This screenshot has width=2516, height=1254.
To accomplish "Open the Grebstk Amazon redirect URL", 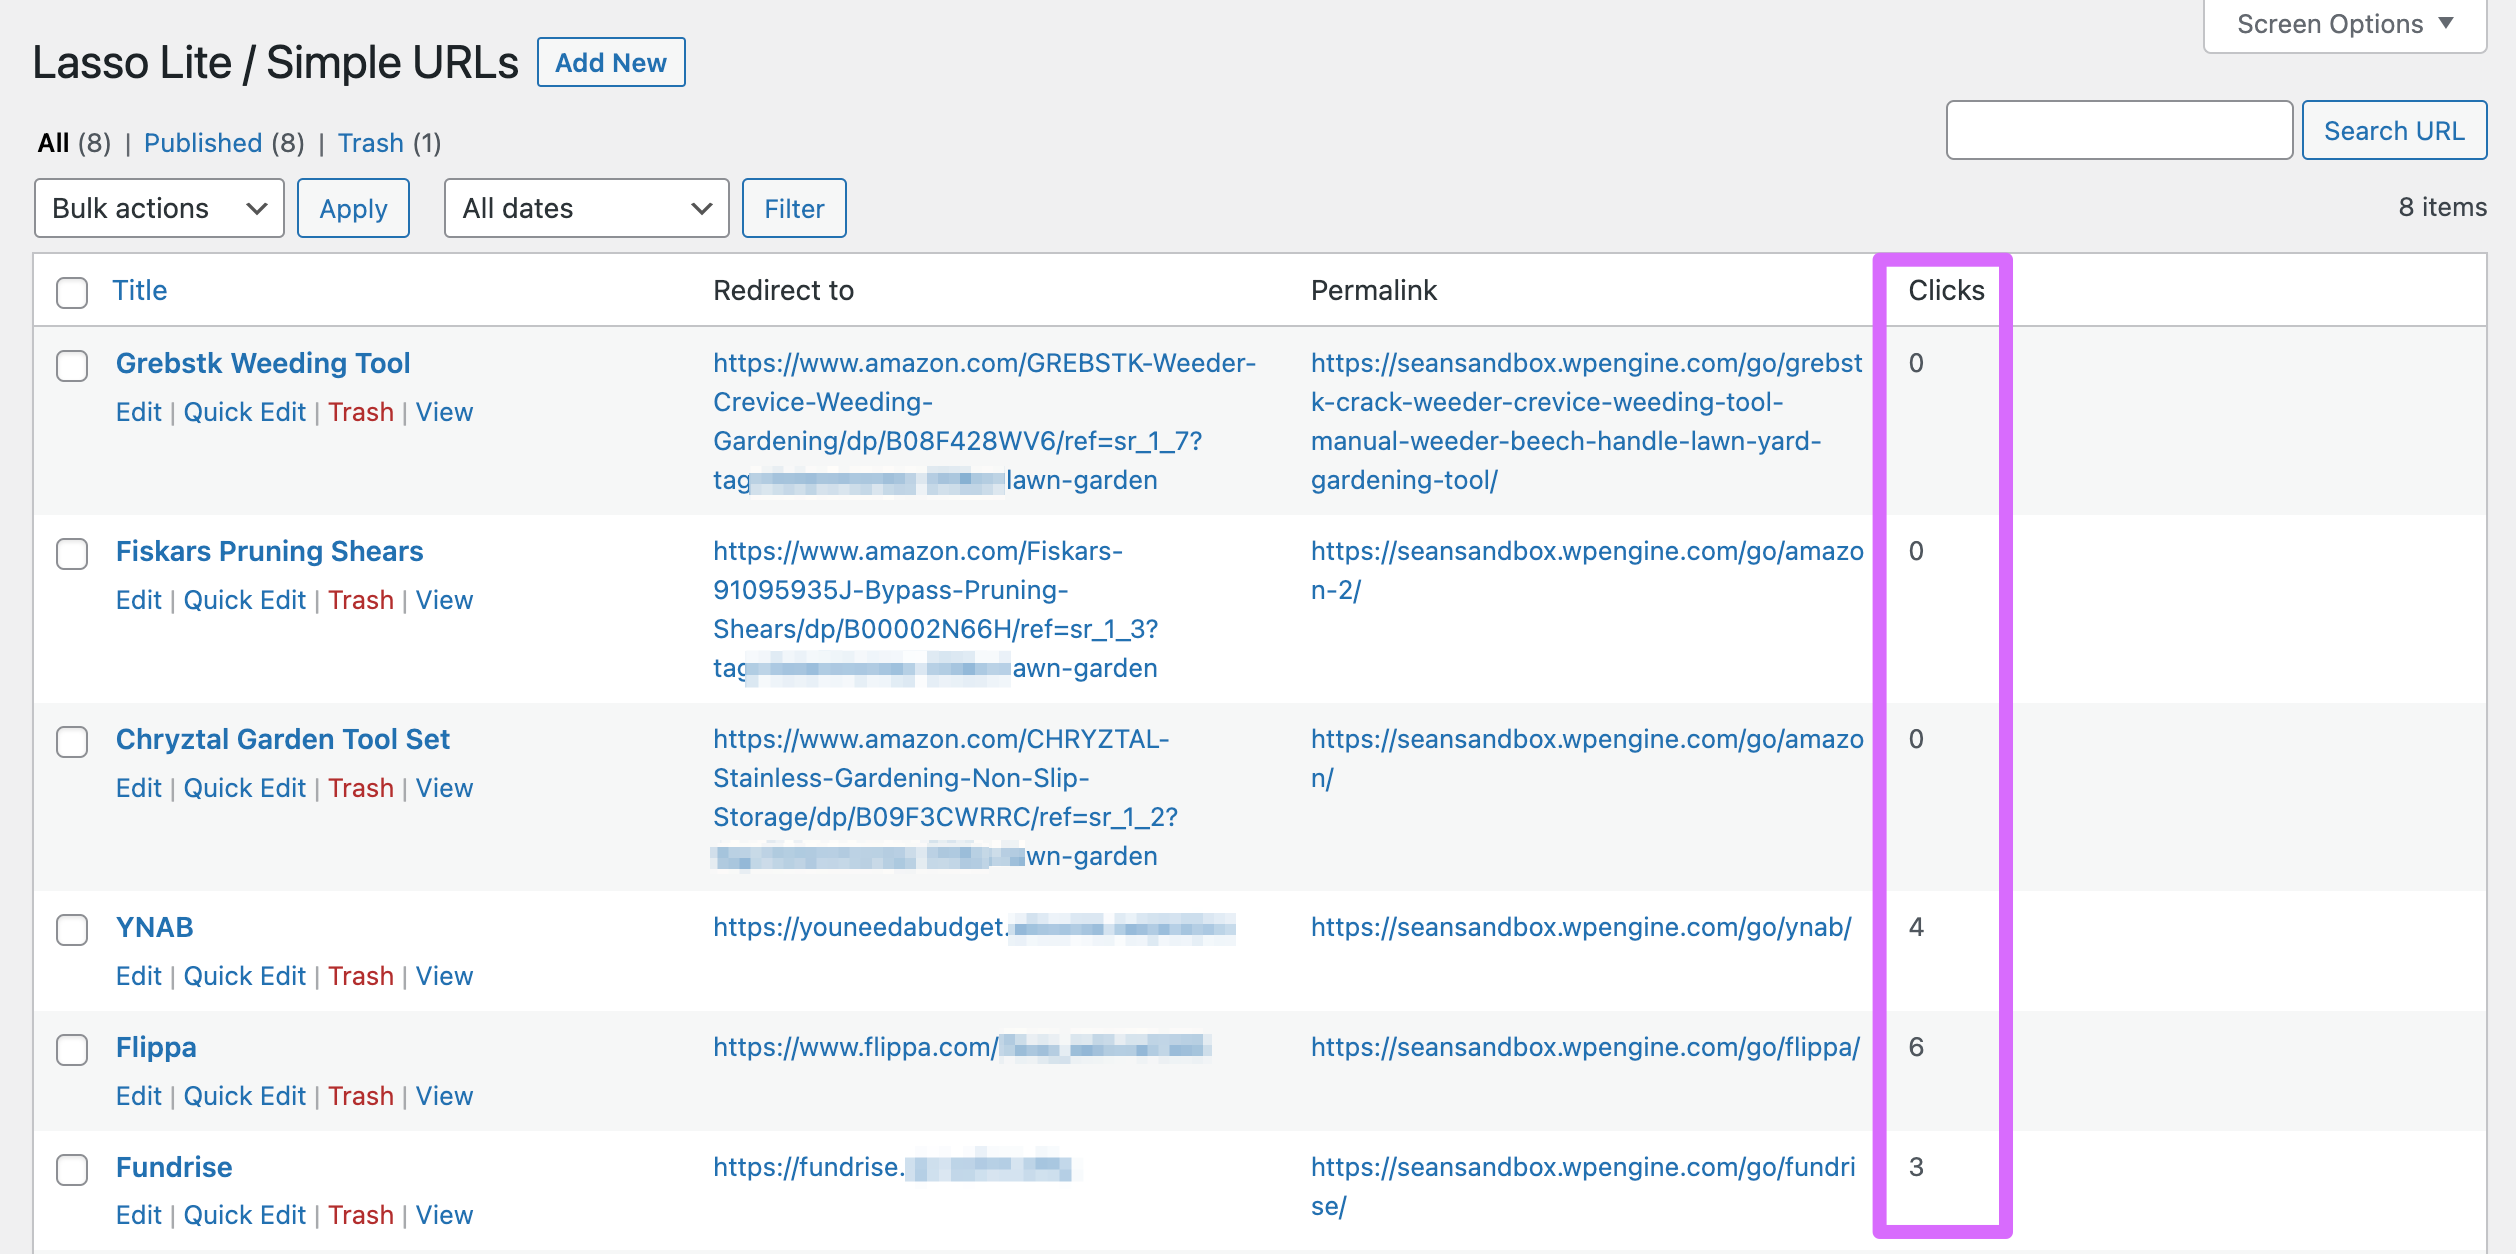I will (x=984, y=421).
